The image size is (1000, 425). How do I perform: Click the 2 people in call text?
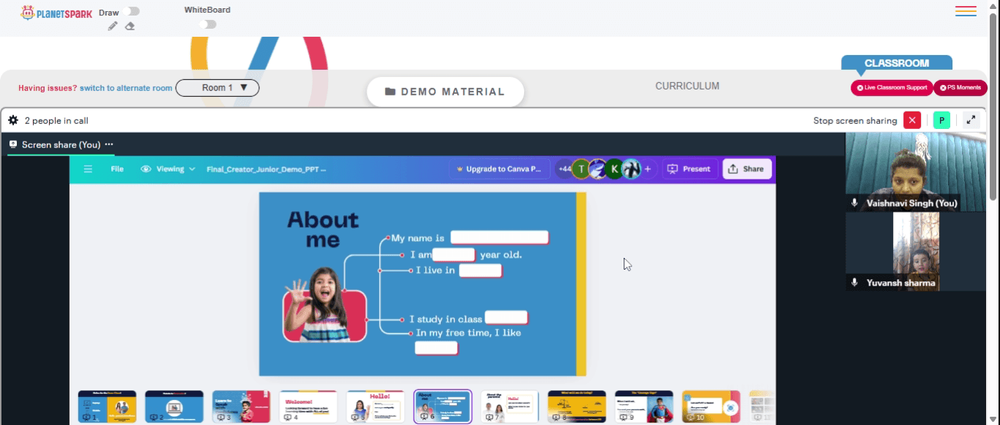pyautogui.click(x=56, y=121)
